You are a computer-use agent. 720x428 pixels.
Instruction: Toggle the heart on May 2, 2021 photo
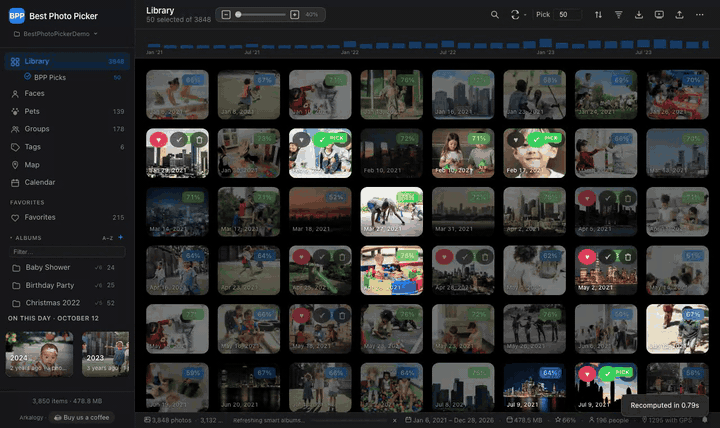click(x=587, y=257)
